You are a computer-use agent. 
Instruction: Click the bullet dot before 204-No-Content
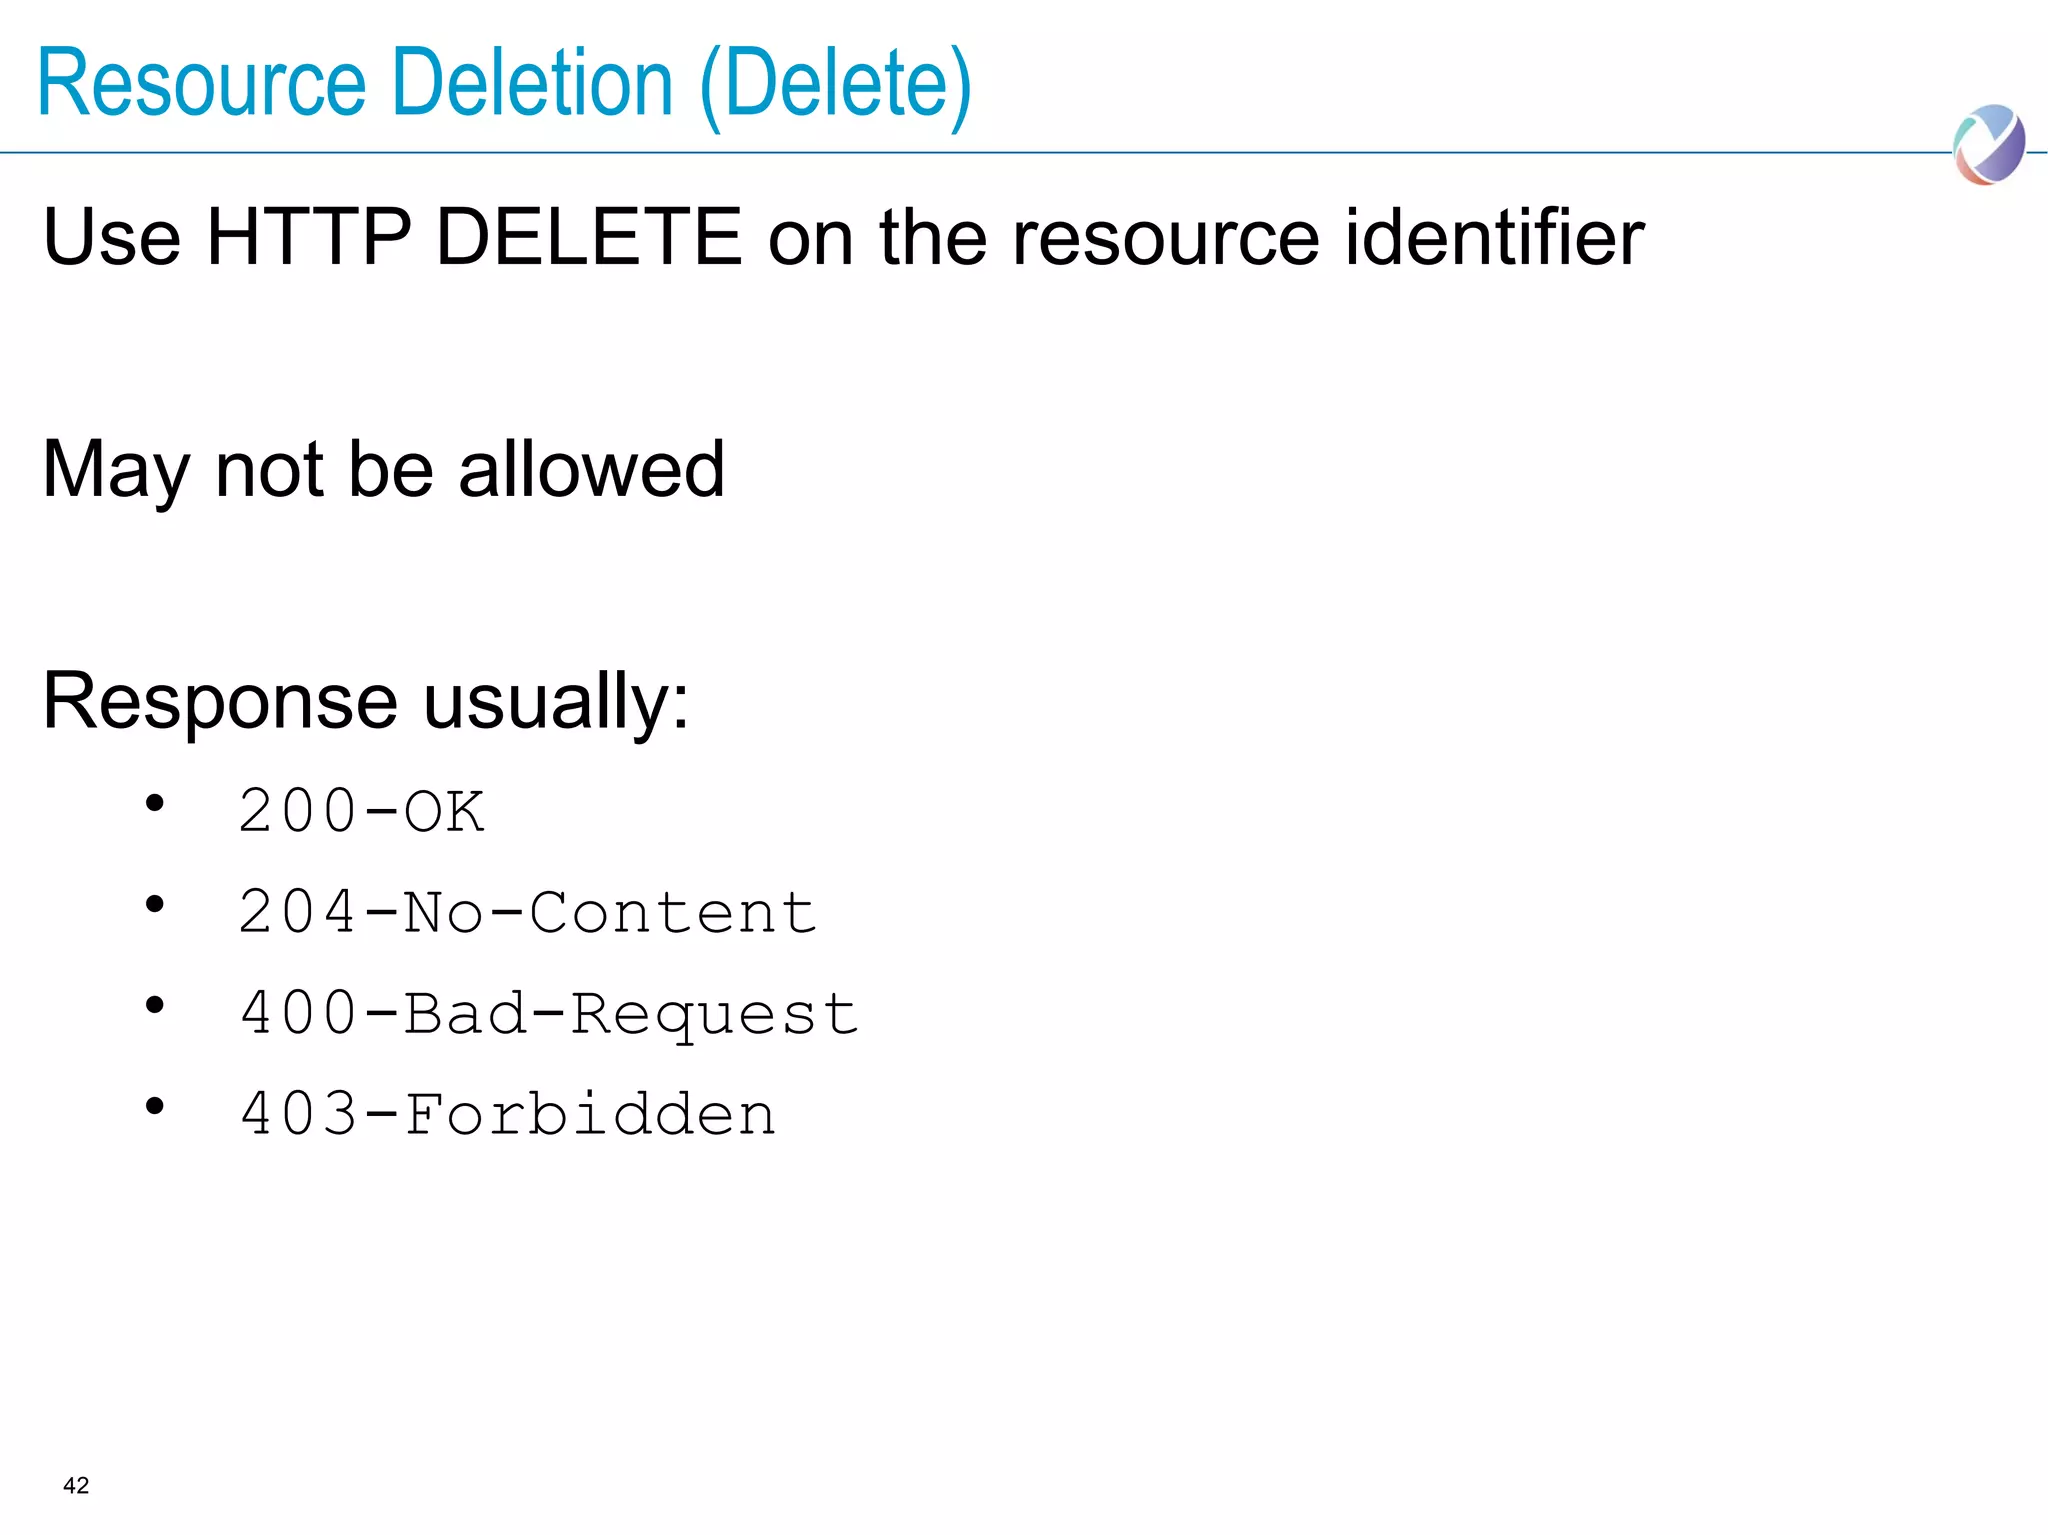pos(154,904)
